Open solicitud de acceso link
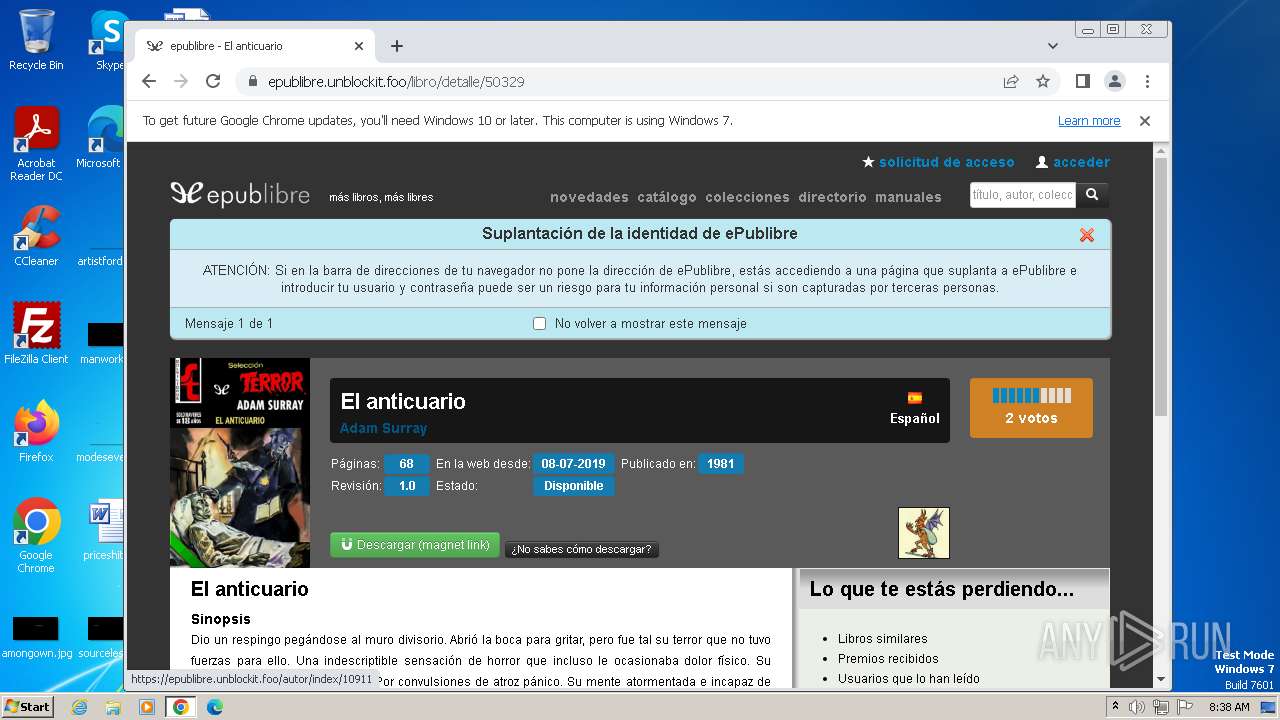The image size is (1280, 720). point(938,162)
